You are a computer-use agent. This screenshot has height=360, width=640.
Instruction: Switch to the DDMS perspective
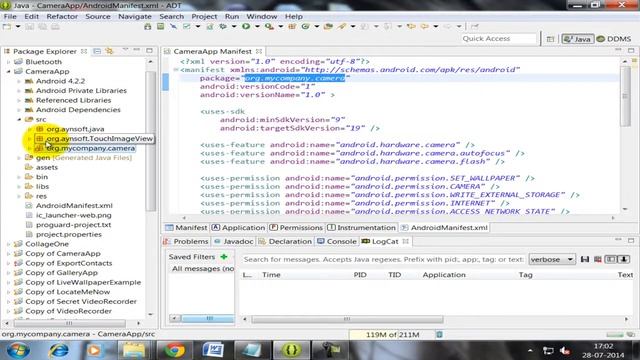tap(614, 39)
